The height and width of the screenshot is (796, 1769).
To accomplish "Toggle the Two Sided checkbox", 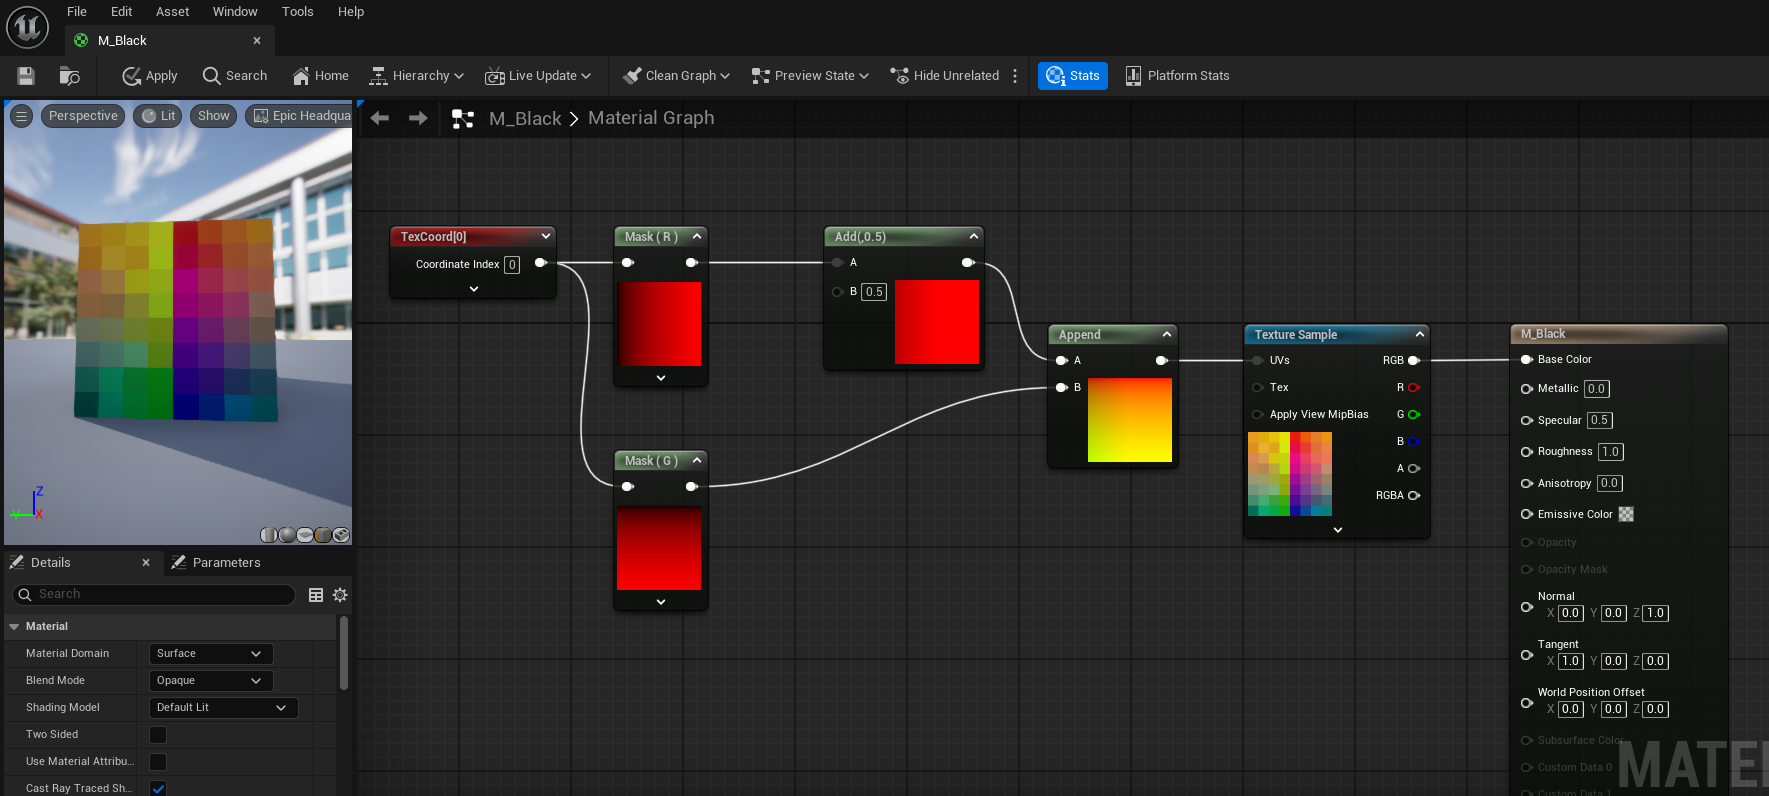I will 158,735.
